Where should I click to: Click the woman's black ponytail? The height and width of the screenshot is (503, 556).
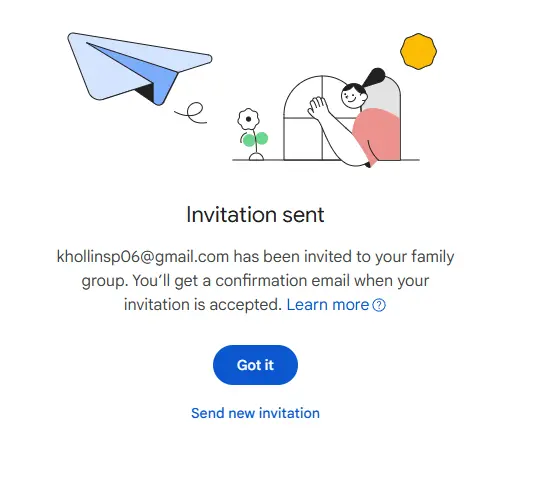coord(372,78)
